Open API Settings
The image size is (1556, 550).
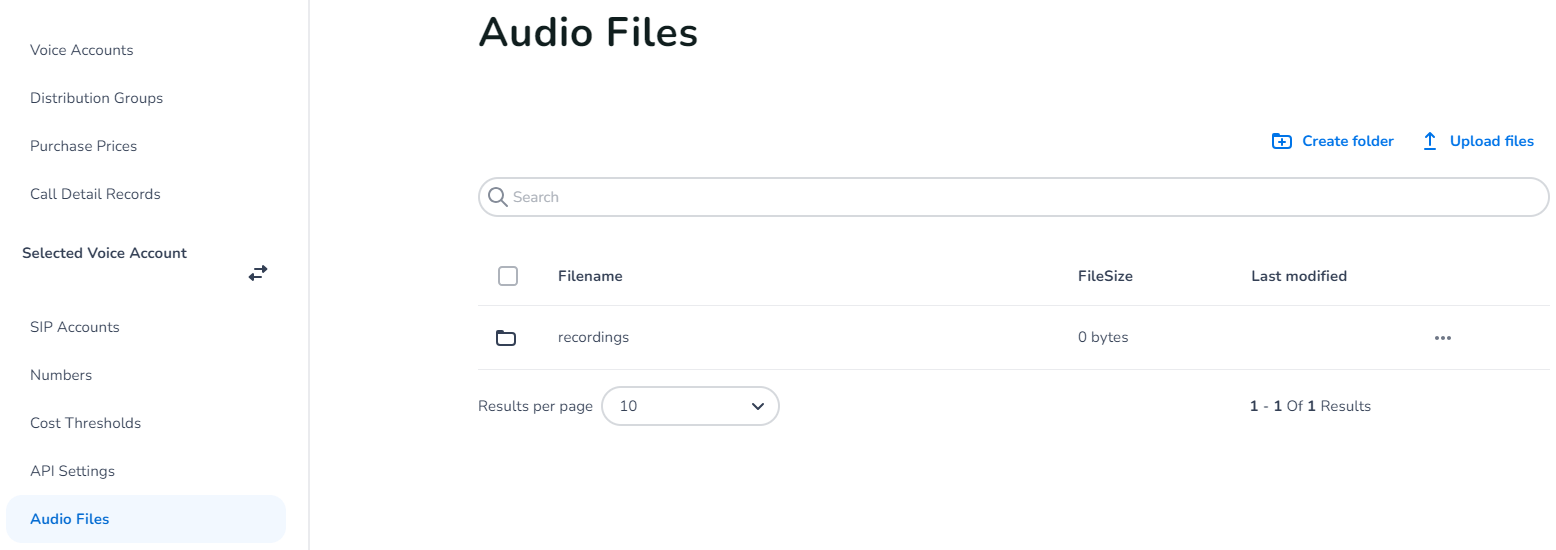[72, 471]
